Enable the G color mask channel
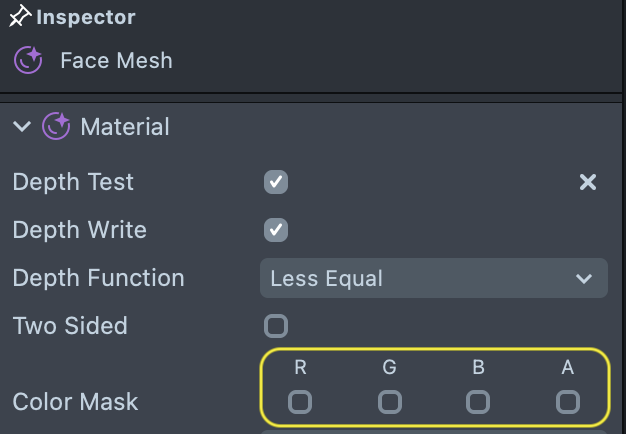This screenshot has height=434, width=626. point(390,402)
